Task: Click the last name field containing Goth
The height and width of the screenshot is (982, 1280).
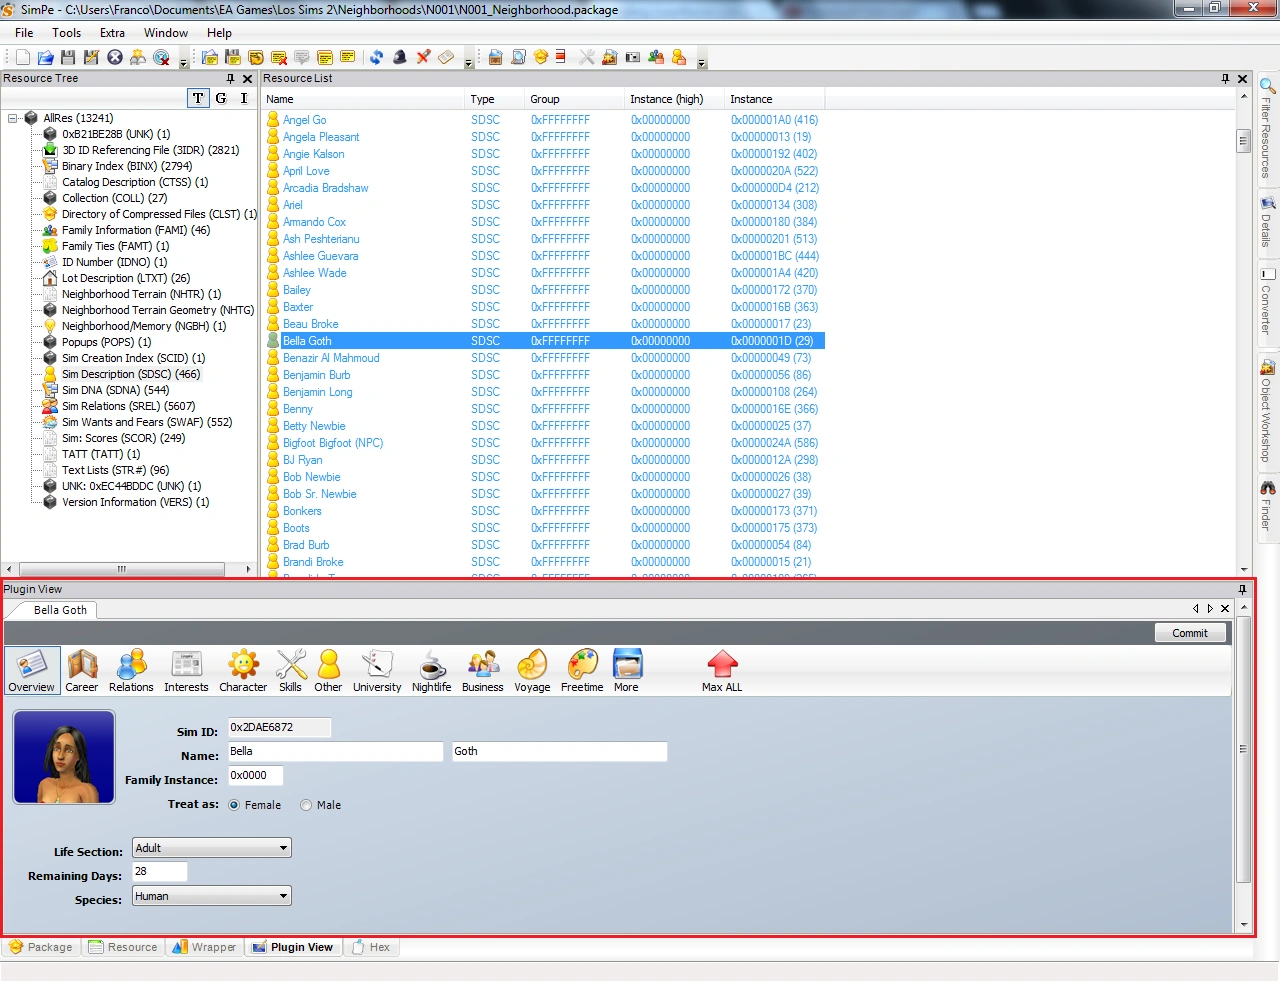Action: [560, 751]
